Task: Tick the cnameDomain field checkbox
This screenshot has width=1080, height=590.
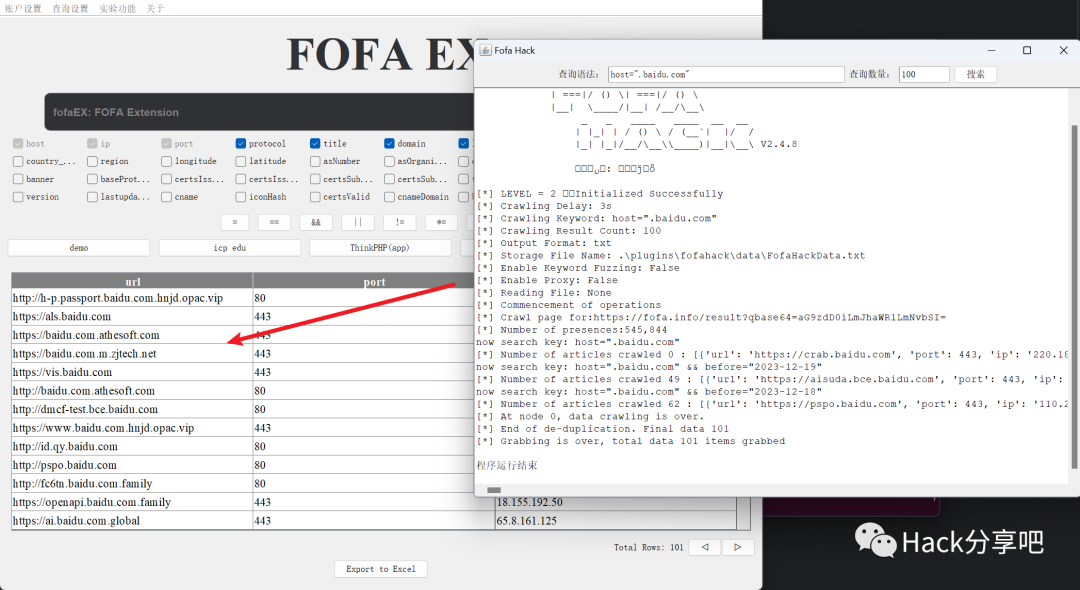Action: click(x=389, y=197)
